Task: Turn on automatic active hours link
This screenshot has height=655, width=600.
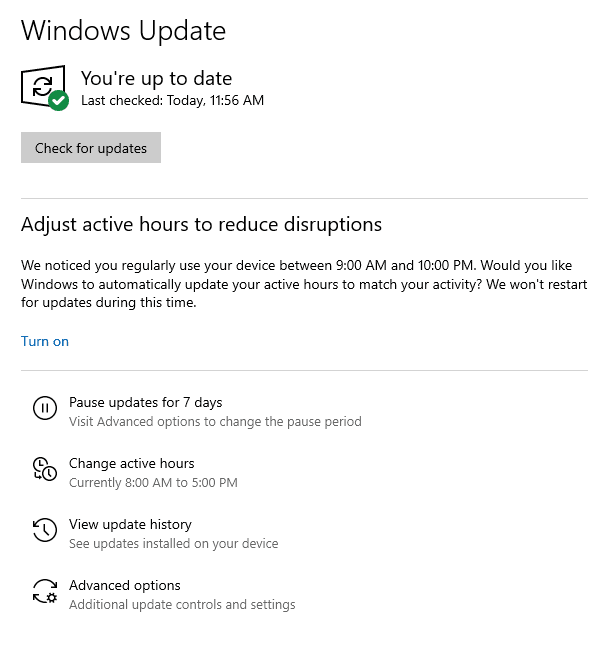Action: click(45, 341)
